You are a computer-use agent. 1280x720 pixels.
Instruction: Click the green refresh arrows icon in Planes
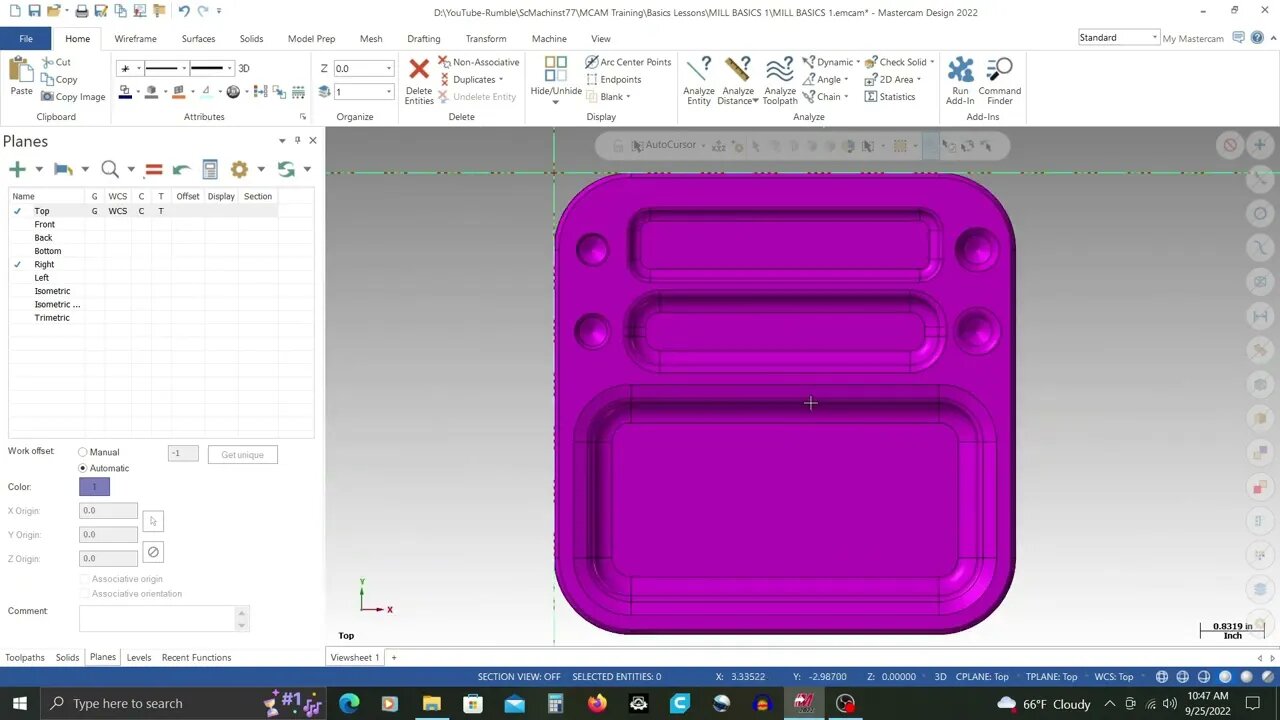[287, 170]
